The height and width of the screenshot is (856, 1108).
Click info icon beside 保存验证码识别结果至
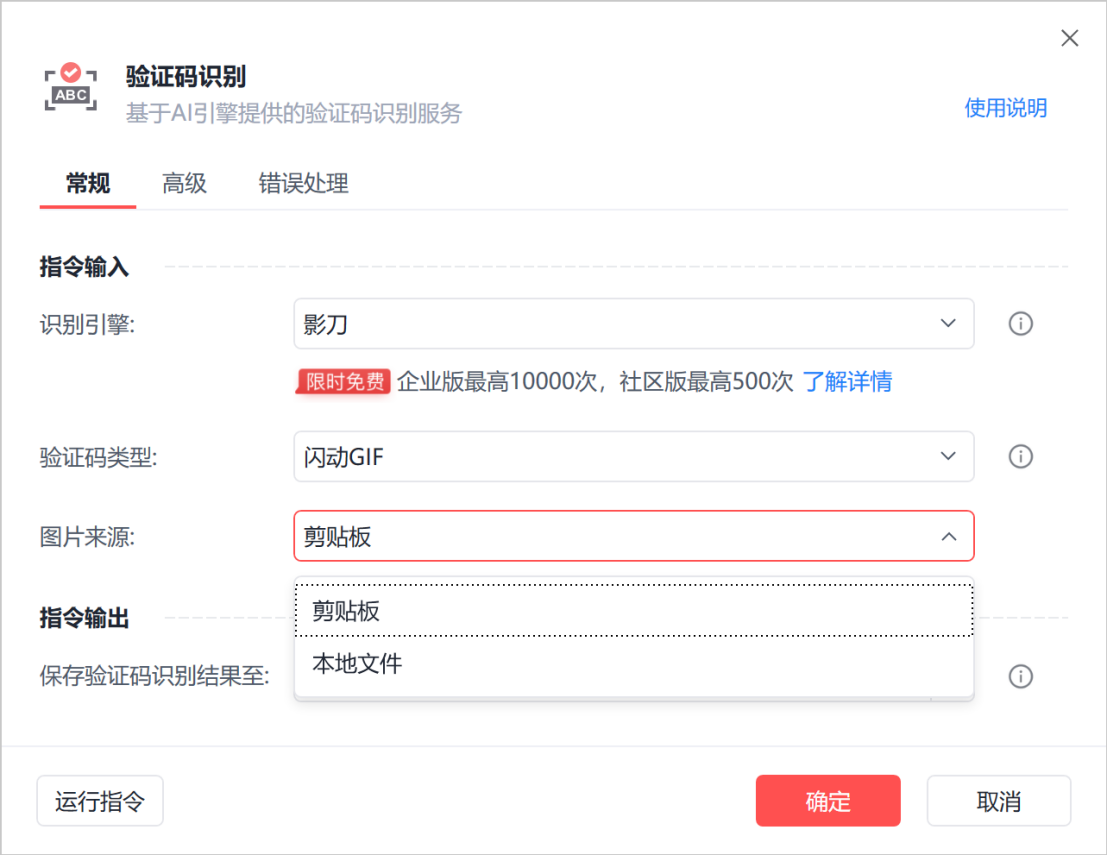coord(1020,677)
